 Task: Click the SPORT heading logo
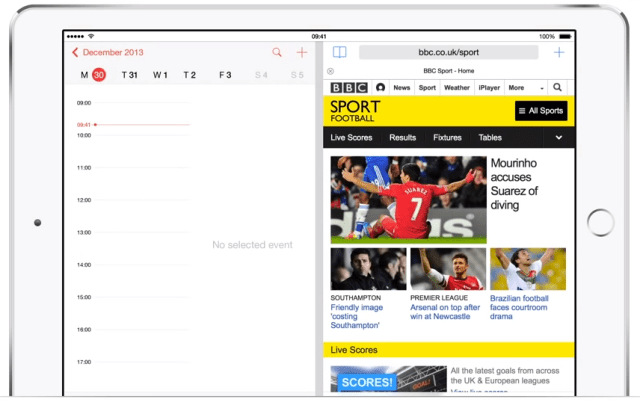(x=355, y=107)
